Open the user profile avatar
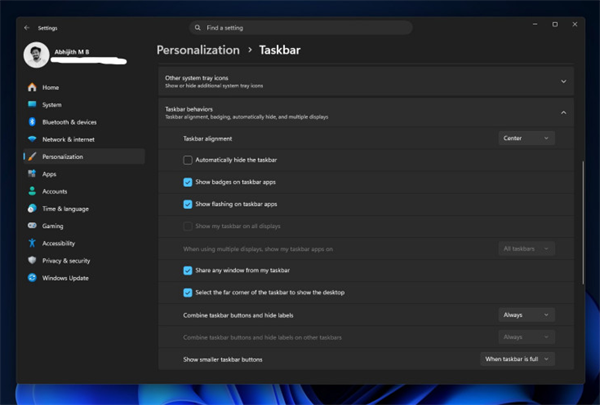The width and height of the screenshot is (600, 405). click(x=36, y=54)
